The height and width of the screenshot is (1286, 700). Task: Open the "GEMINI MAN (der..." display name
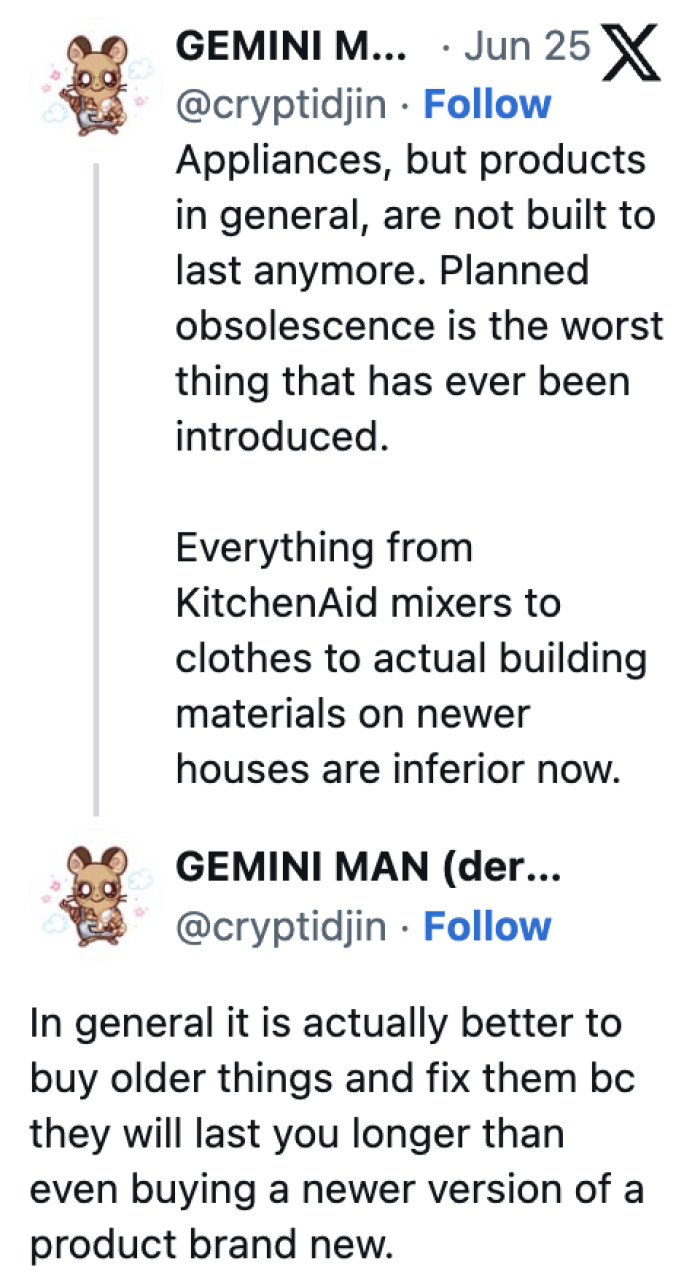click(367, 868)
